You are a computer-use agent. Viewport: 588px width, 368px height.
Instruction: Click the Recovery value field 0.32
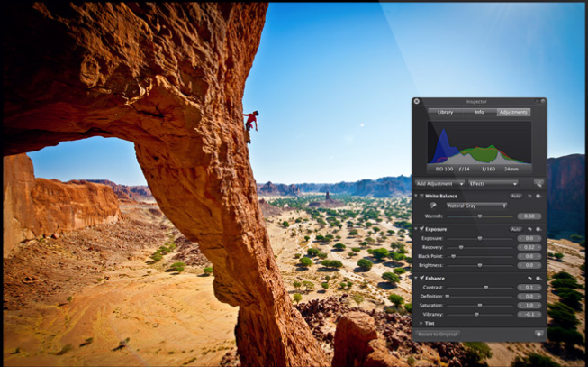[529, 247]
